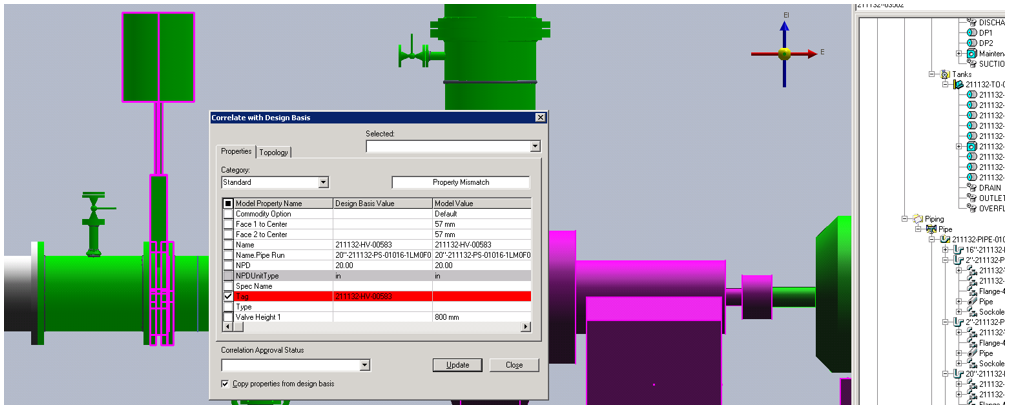Collapse the Tanks tree node
1014x410 pixels.
pos(932,74)
